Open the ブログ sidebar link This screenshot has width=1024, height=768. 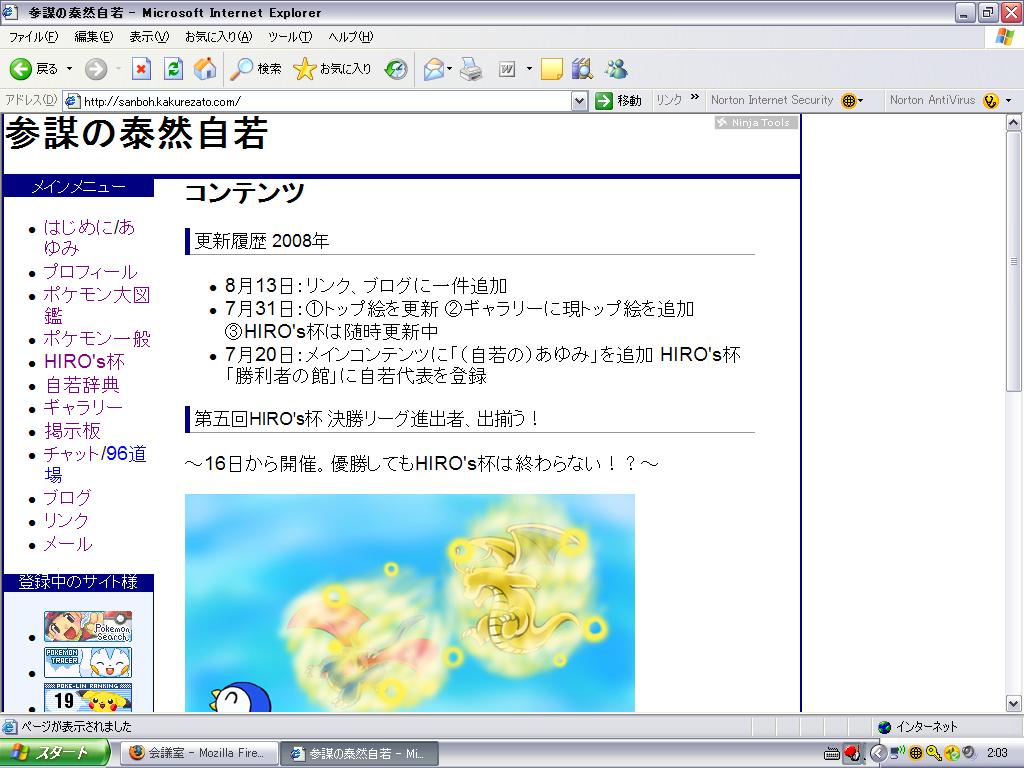[67, 498]
